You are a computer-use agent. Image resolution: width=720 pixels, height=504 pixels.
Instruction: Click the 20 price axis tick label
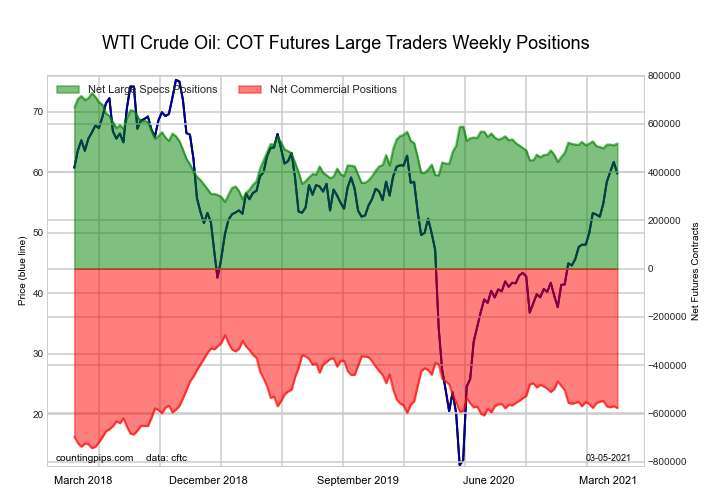coord(38,414)
